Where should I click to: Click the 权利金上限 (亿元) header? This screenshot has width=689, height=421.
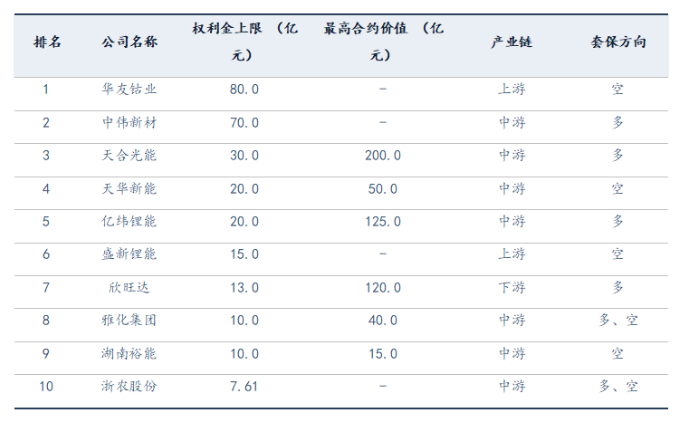point(244,42)
